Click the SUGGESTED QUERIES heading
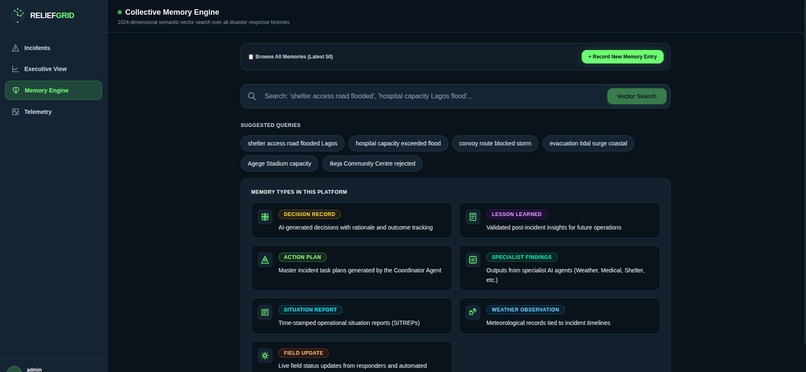The height and width of the screenshot is (372, 806). point(270,125)
